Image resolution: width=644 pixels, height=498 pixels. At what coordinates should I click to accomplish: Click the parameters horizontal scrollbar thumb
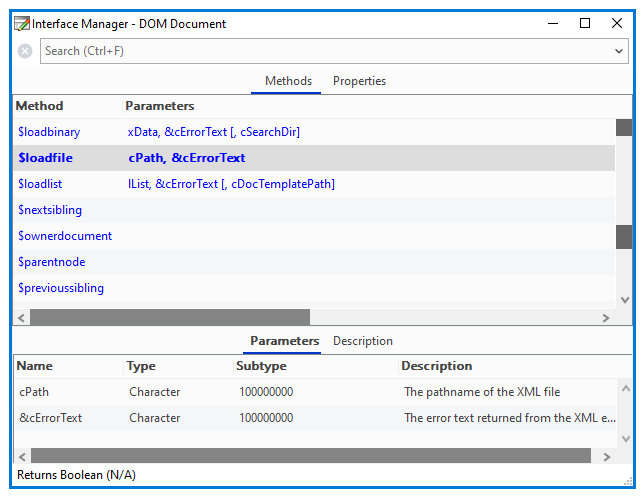tap(310, 455)
